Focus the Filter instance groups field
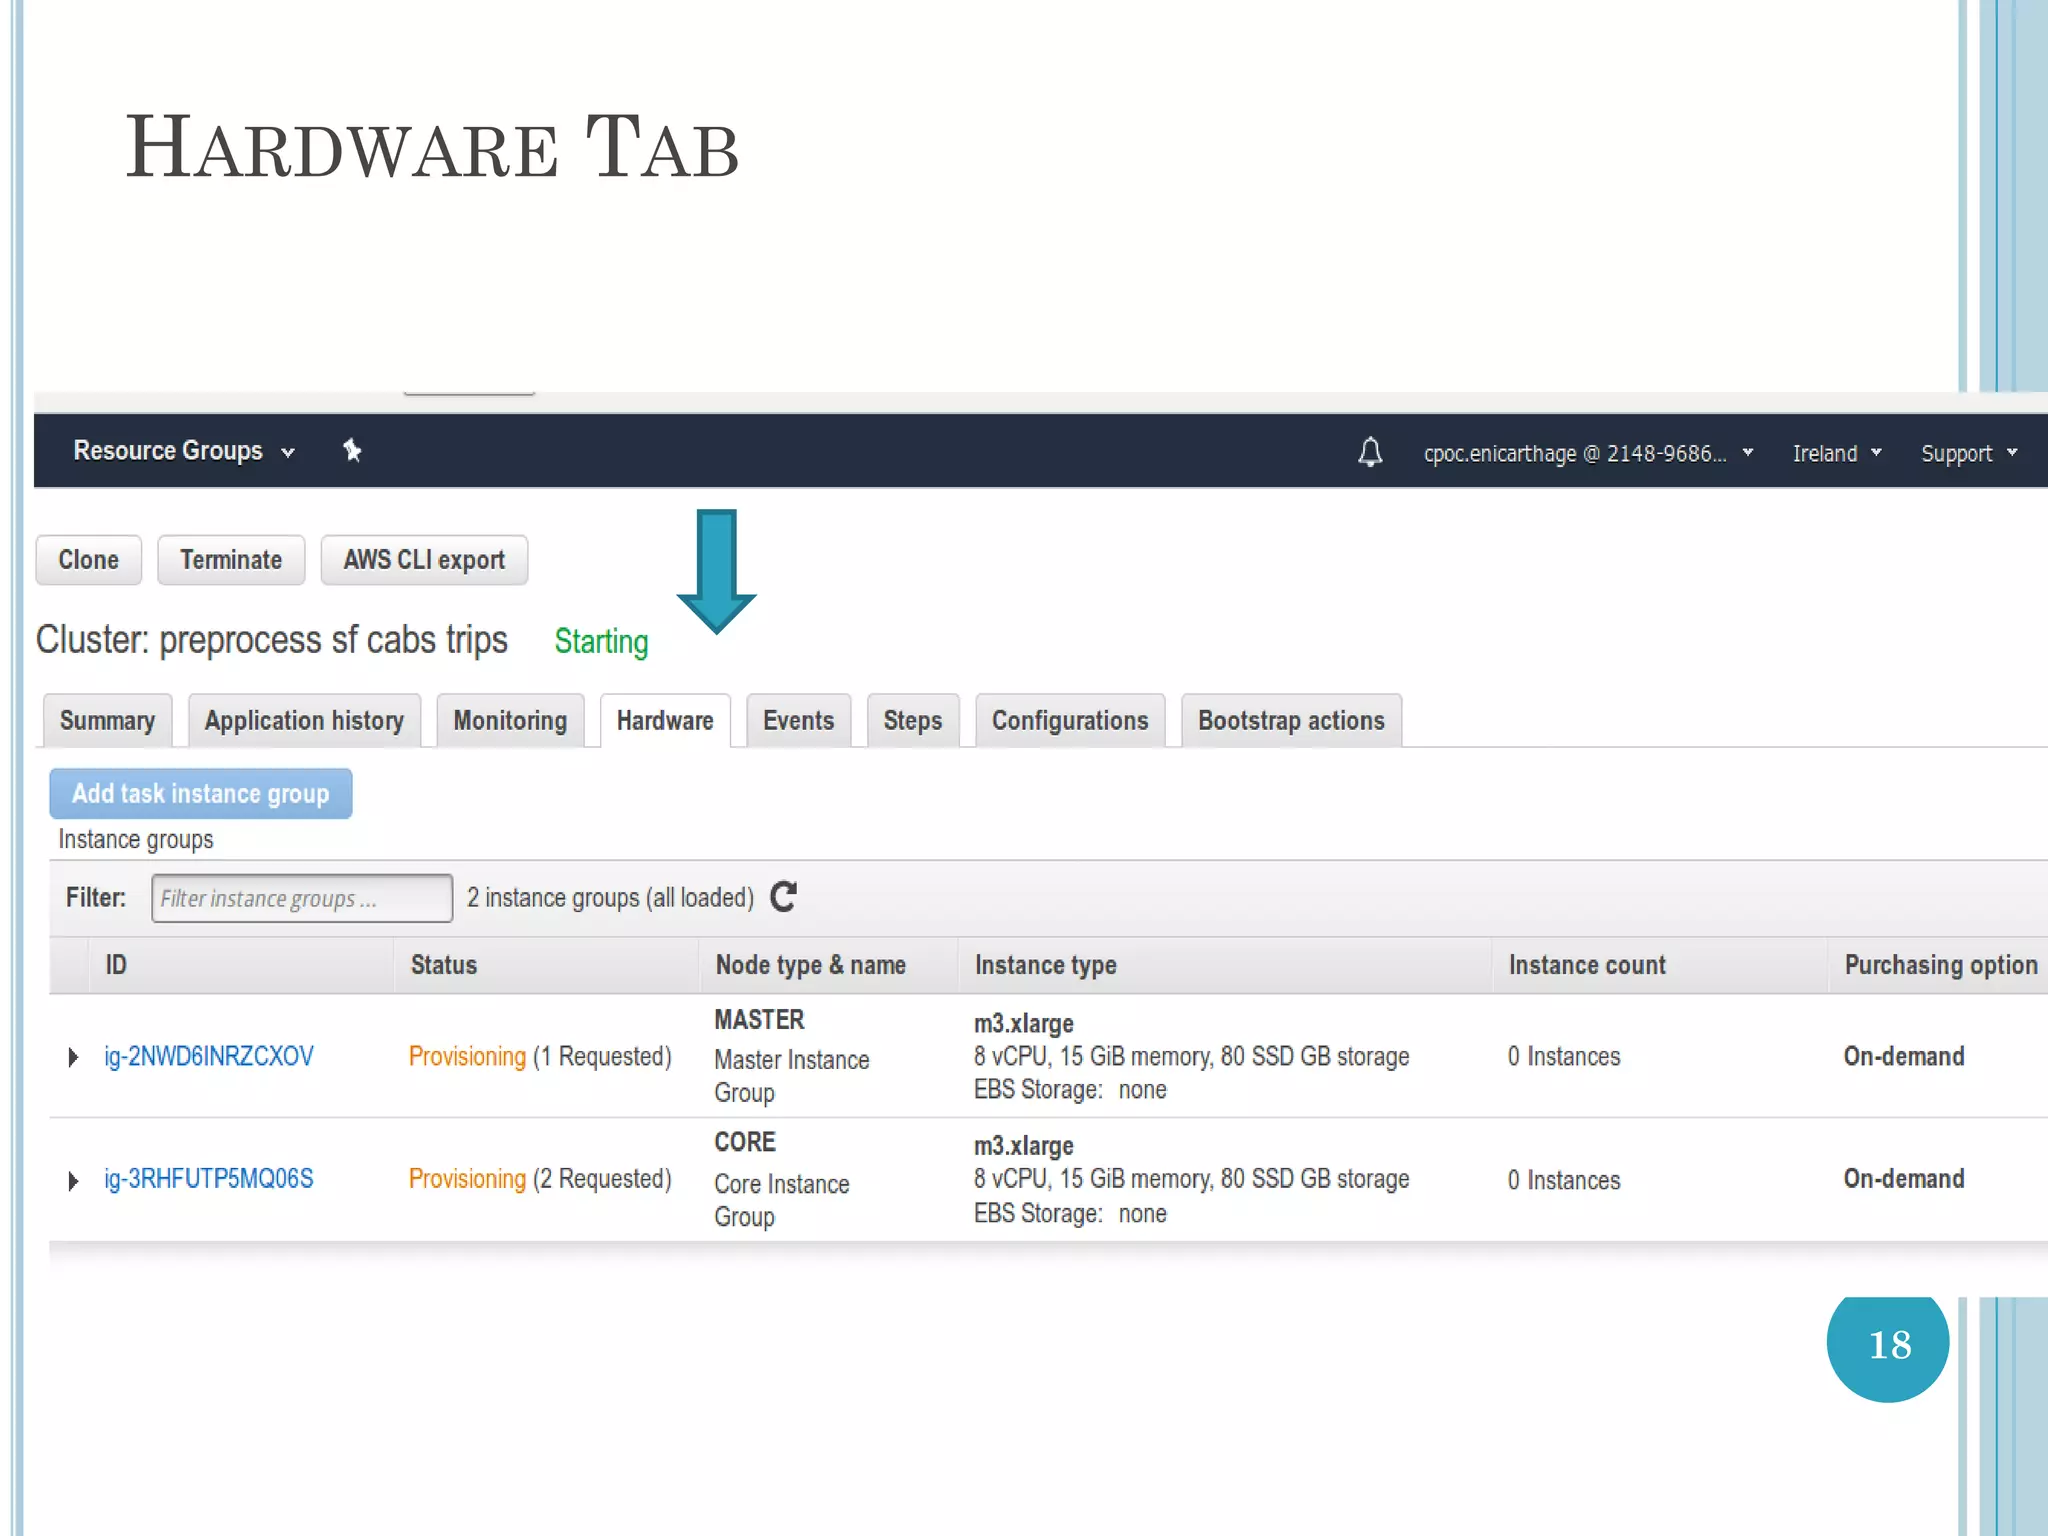 pos(302,898)
